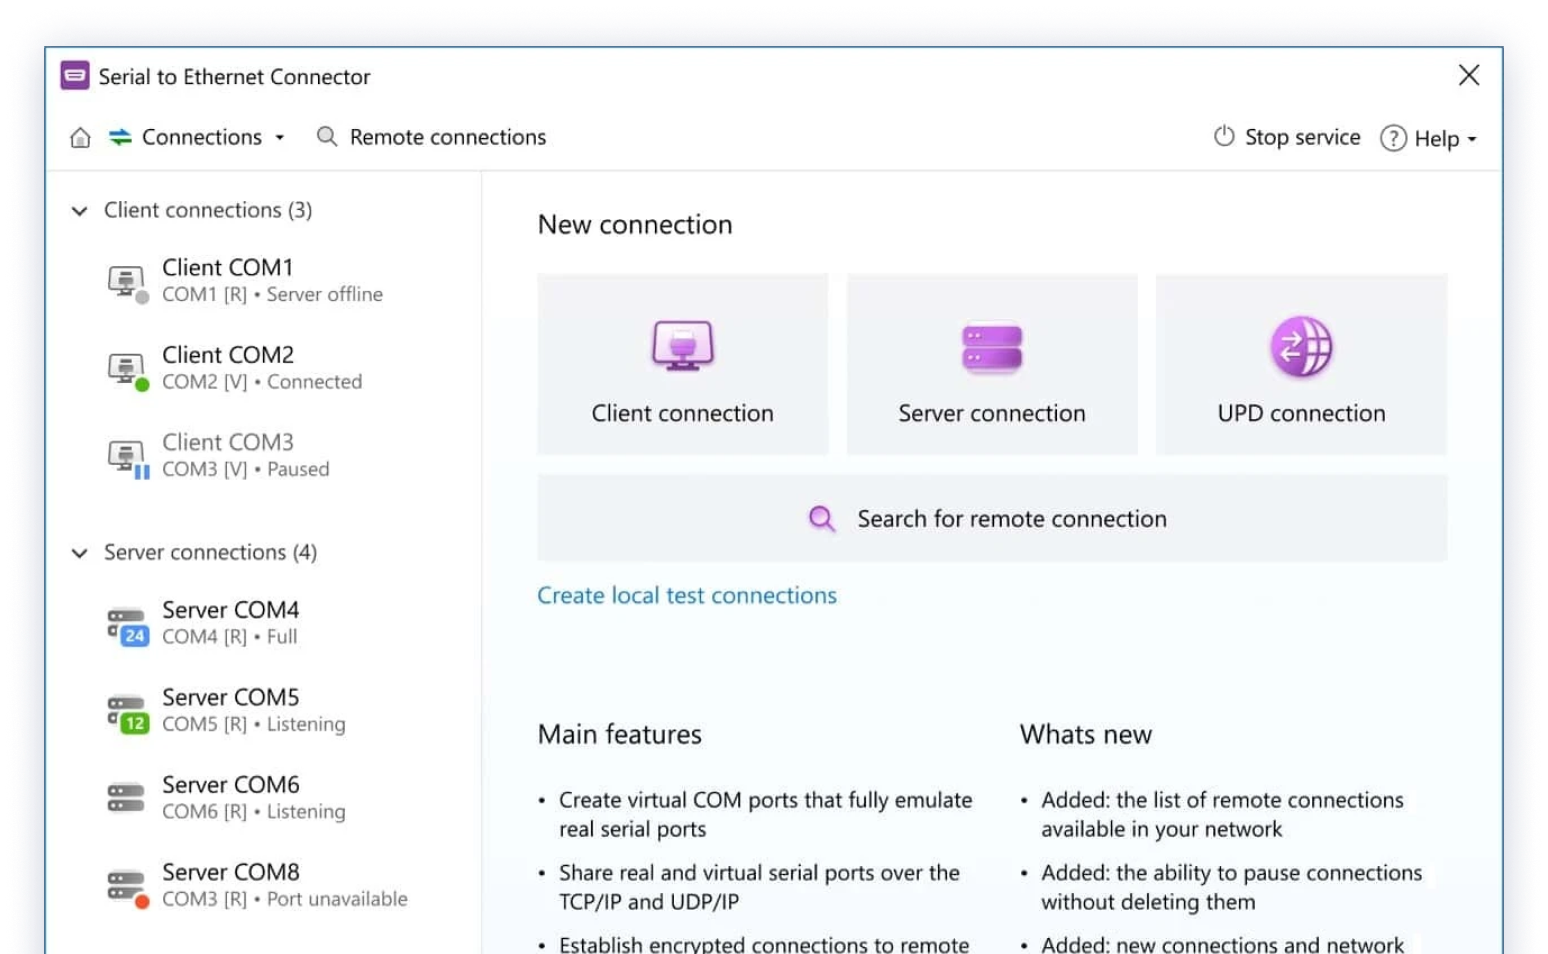Click the Server COM8 icon with red error dot

127,887
